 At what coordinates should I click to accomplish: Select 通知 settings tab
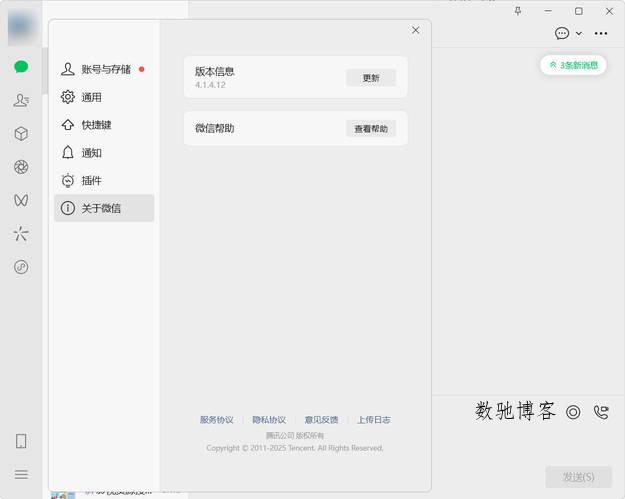(104, 153)
